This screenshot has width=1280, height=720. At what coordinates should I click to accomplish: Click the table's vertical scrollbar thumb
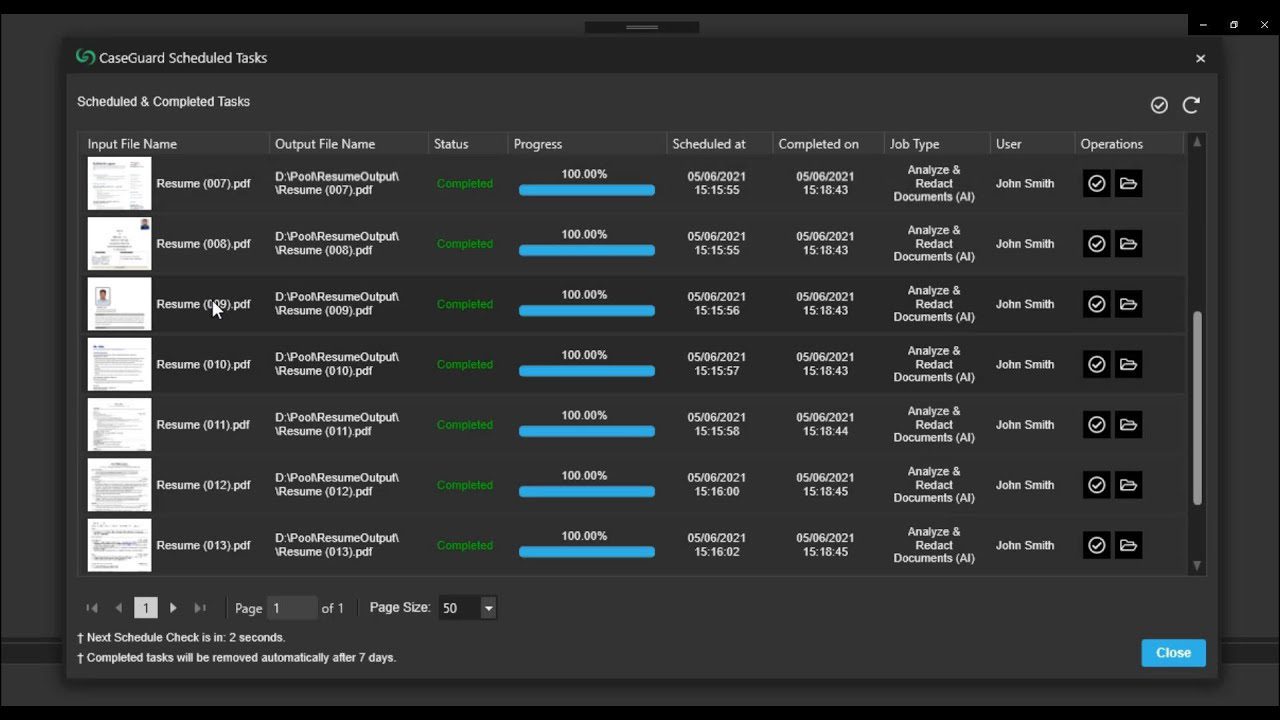coord(1197,407)
